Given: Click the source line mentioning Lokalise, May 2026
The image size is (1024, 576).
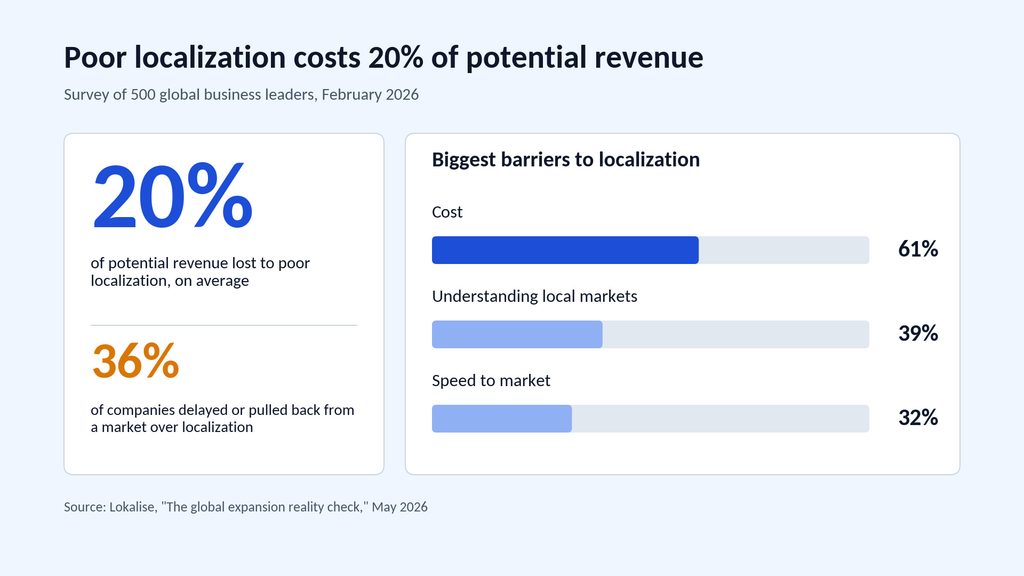Looking at the screenshot, I should (x=246, y=507).
